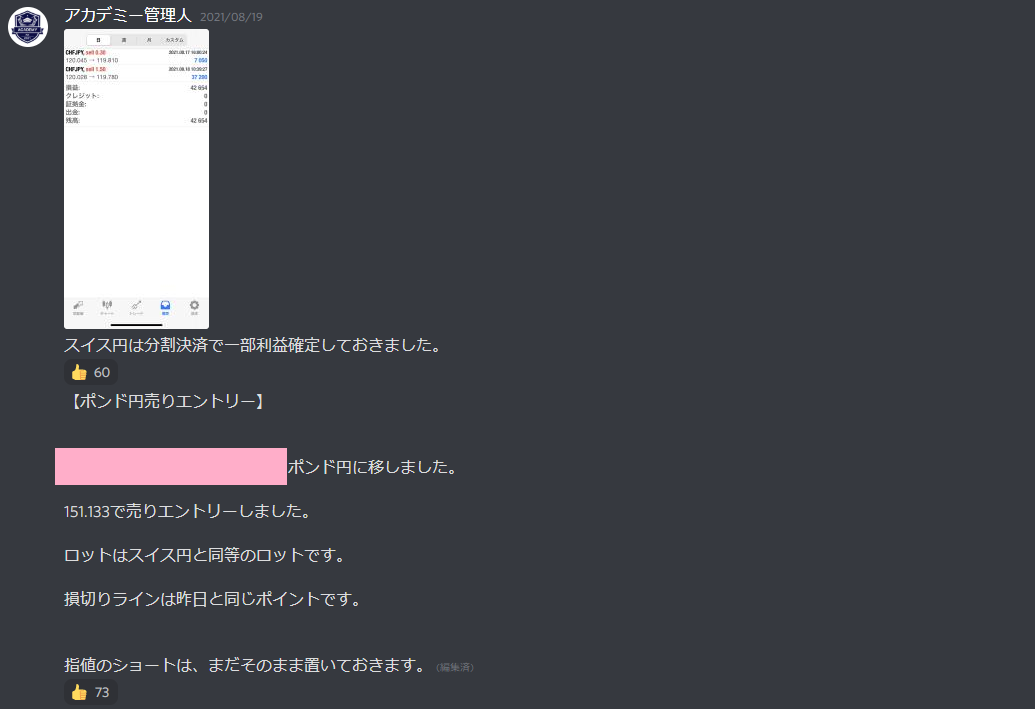This screenshot has height=709, width=1035.
Task: Toggle the thumbs-up reaction showing 60
Action: tap(91, 372)
